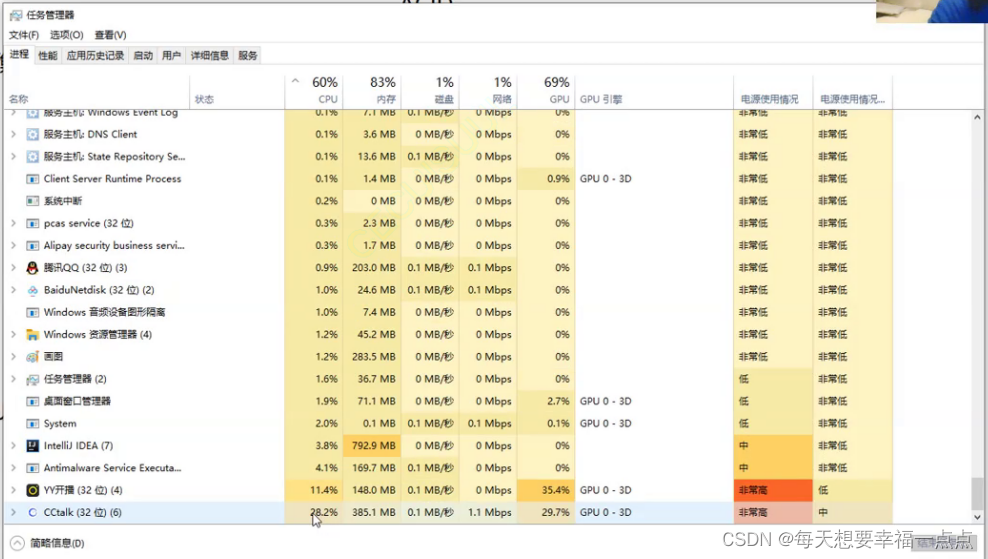Click the State Repository service host icon
Image resolution: width=988 pixels, height=559 pixels.
click(x=33, y=156)
